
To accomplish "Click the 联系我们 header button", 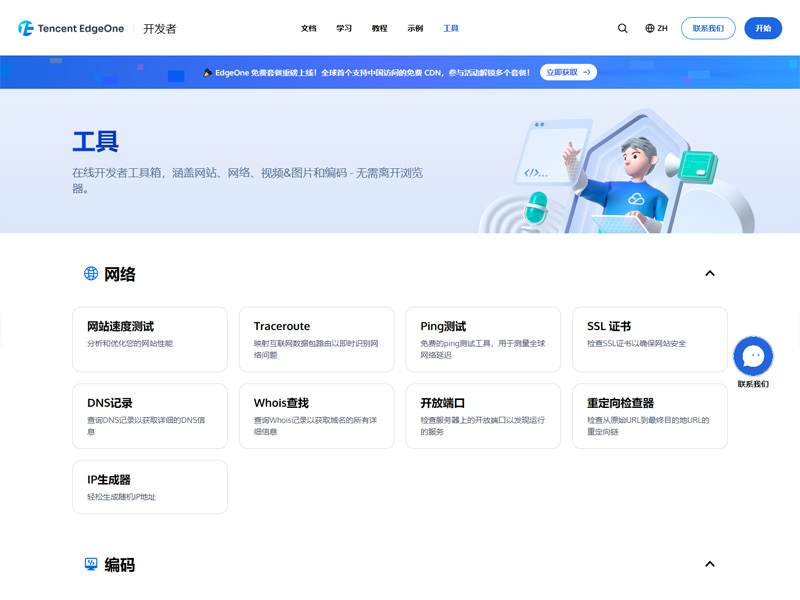I will [x=708, y=29].
